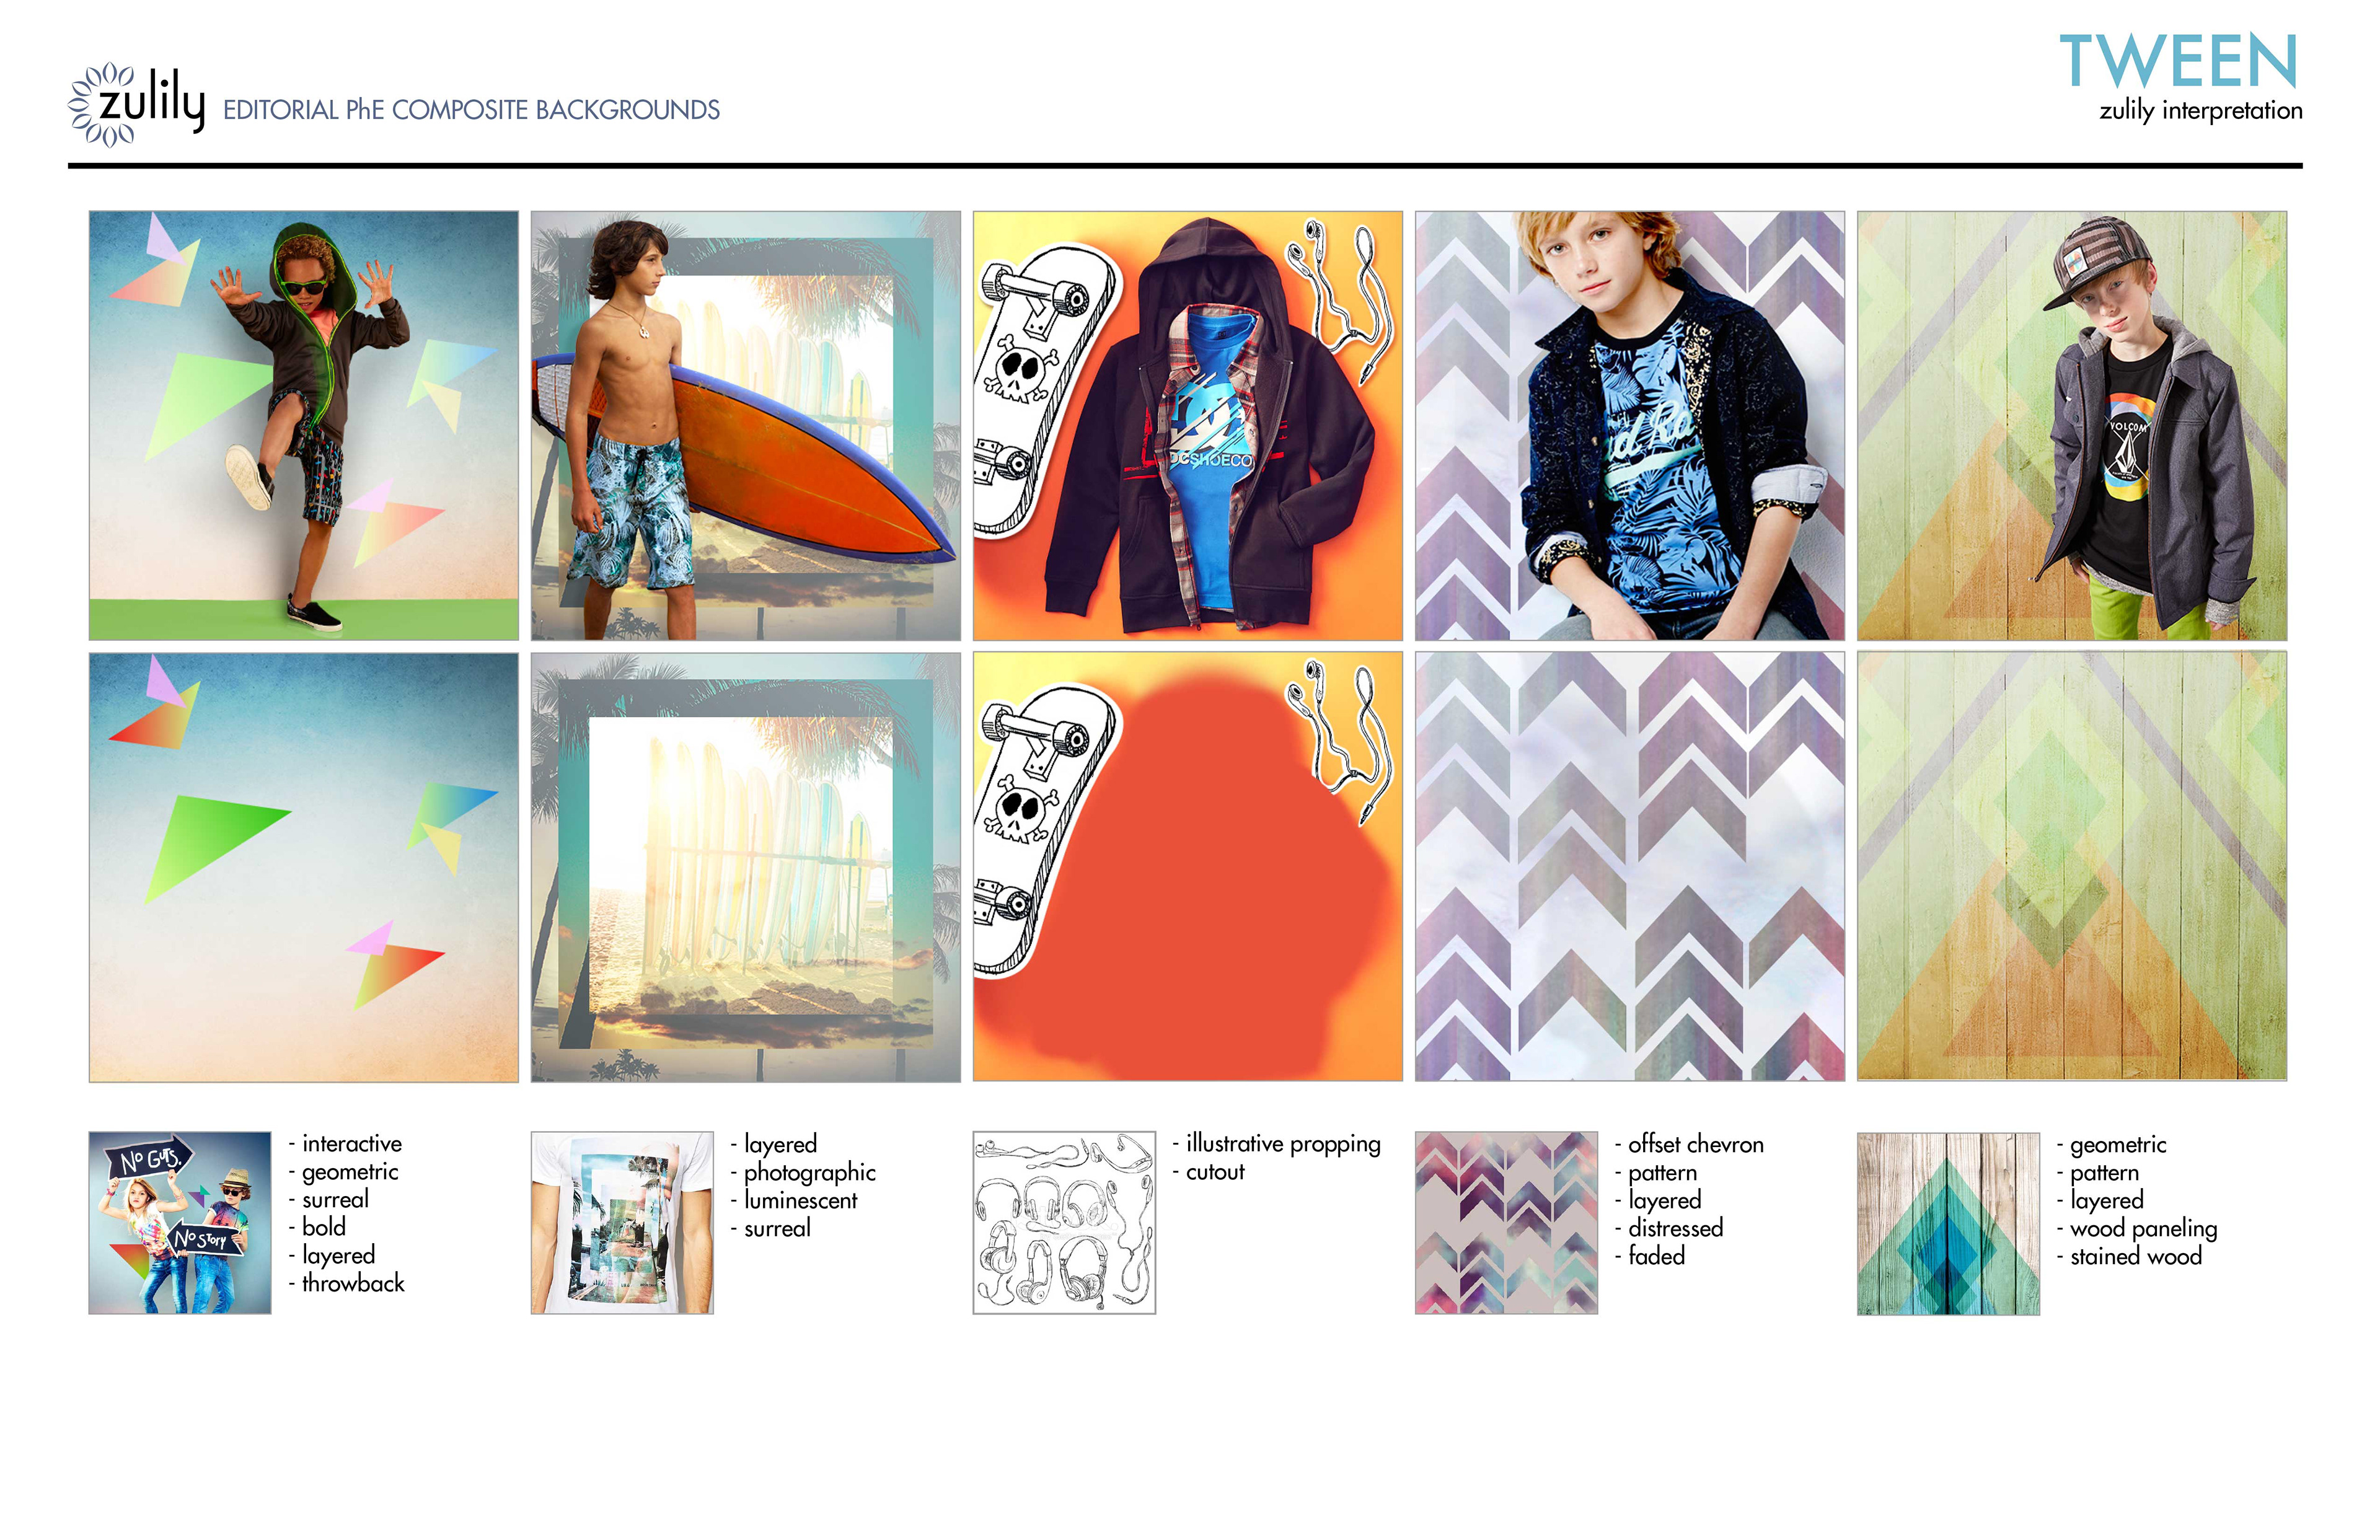2380x1540 pixels.
Task: Click the zulily interpretation subtitle
Action: tap(2200, 110)
